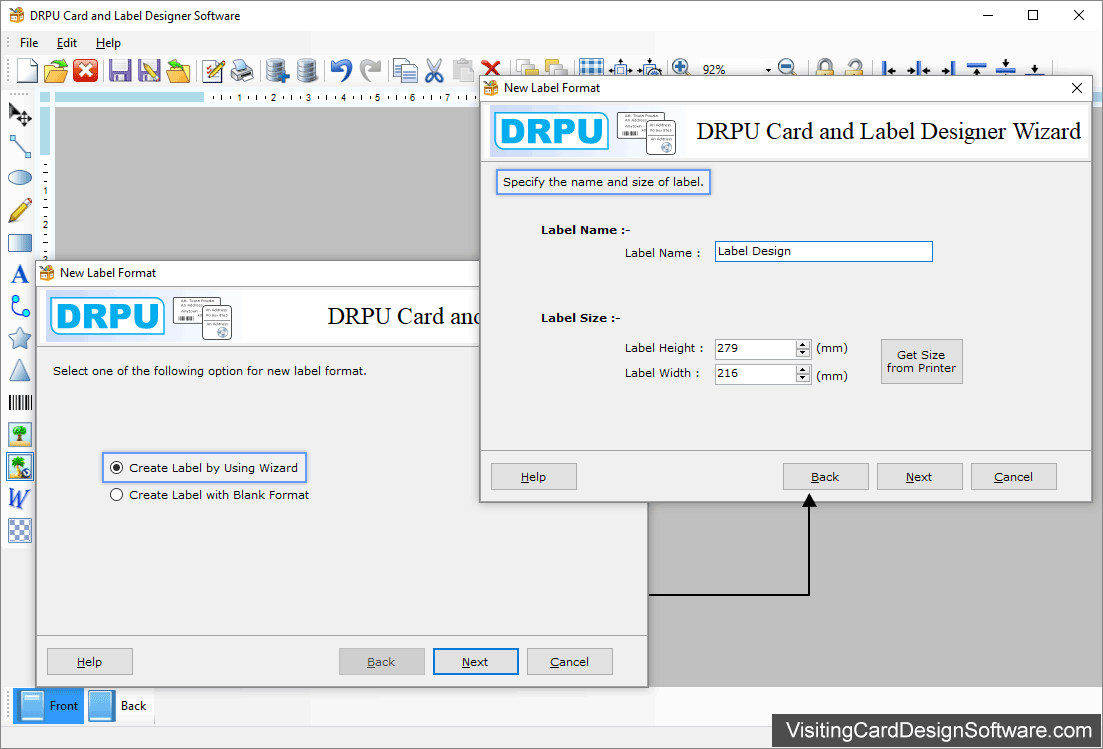Click the align horizontal centers icon

pyautogui.click(x=919, y=69)
